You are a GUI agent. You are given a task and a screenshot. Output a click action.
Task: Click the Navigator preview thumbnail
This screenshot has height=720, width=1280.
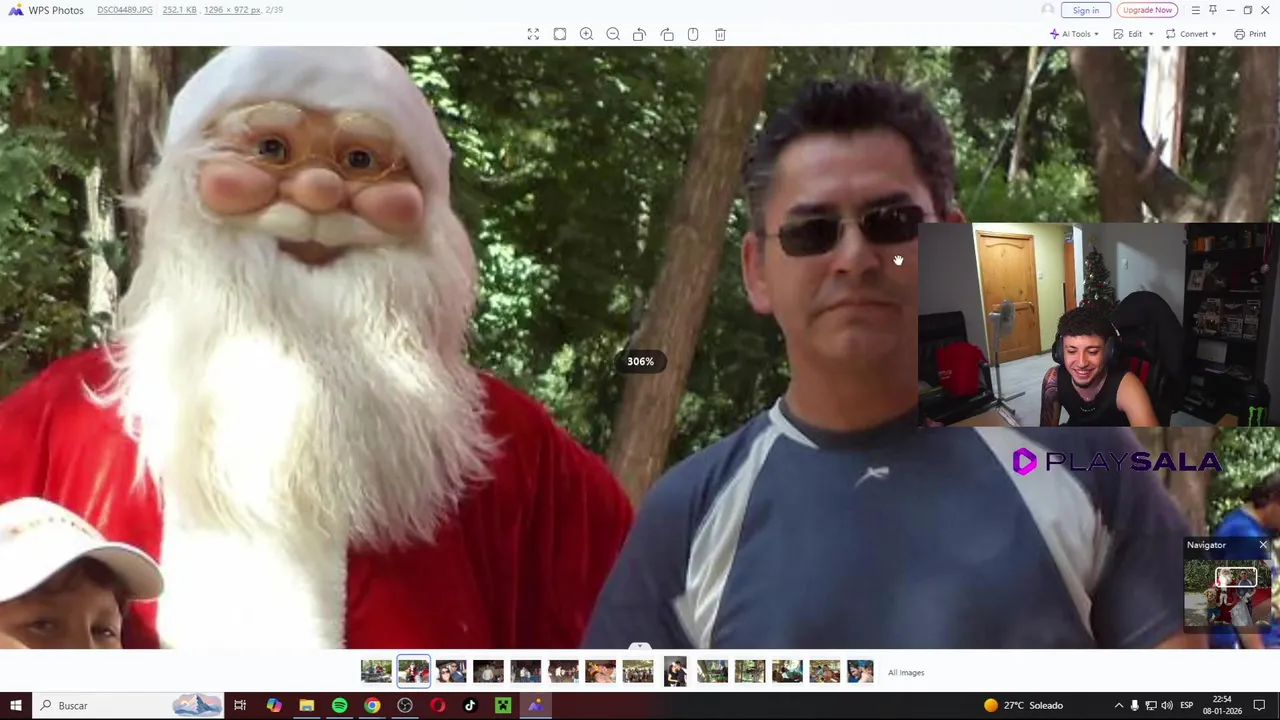coord(1228,591)
